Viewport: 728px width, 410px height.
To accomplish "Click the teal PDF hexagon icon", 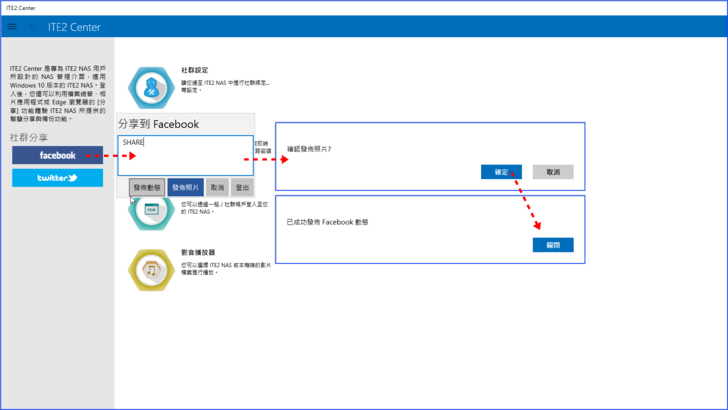I will coord(151,214).
